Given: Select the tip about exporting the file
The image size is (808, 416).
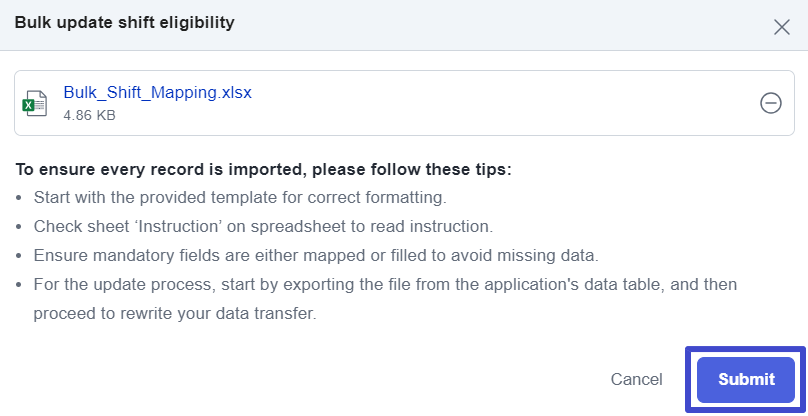Looking at the screenshot, I should coord(385,284).
